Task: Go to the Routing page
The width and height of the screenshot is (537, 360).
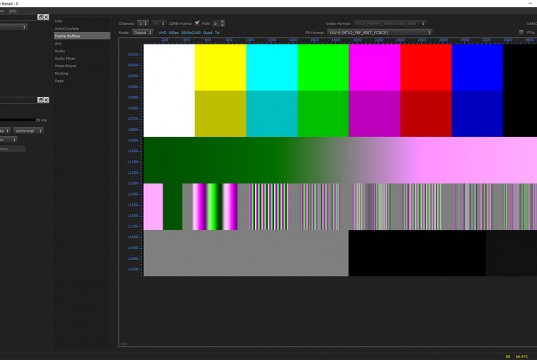Action: coord(62,73)
